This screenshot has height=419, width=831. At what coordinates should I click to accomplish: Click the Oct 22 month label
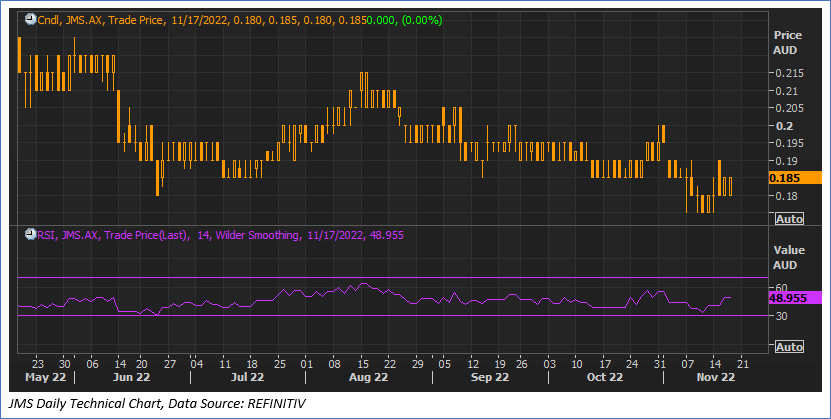click(606, 377)
